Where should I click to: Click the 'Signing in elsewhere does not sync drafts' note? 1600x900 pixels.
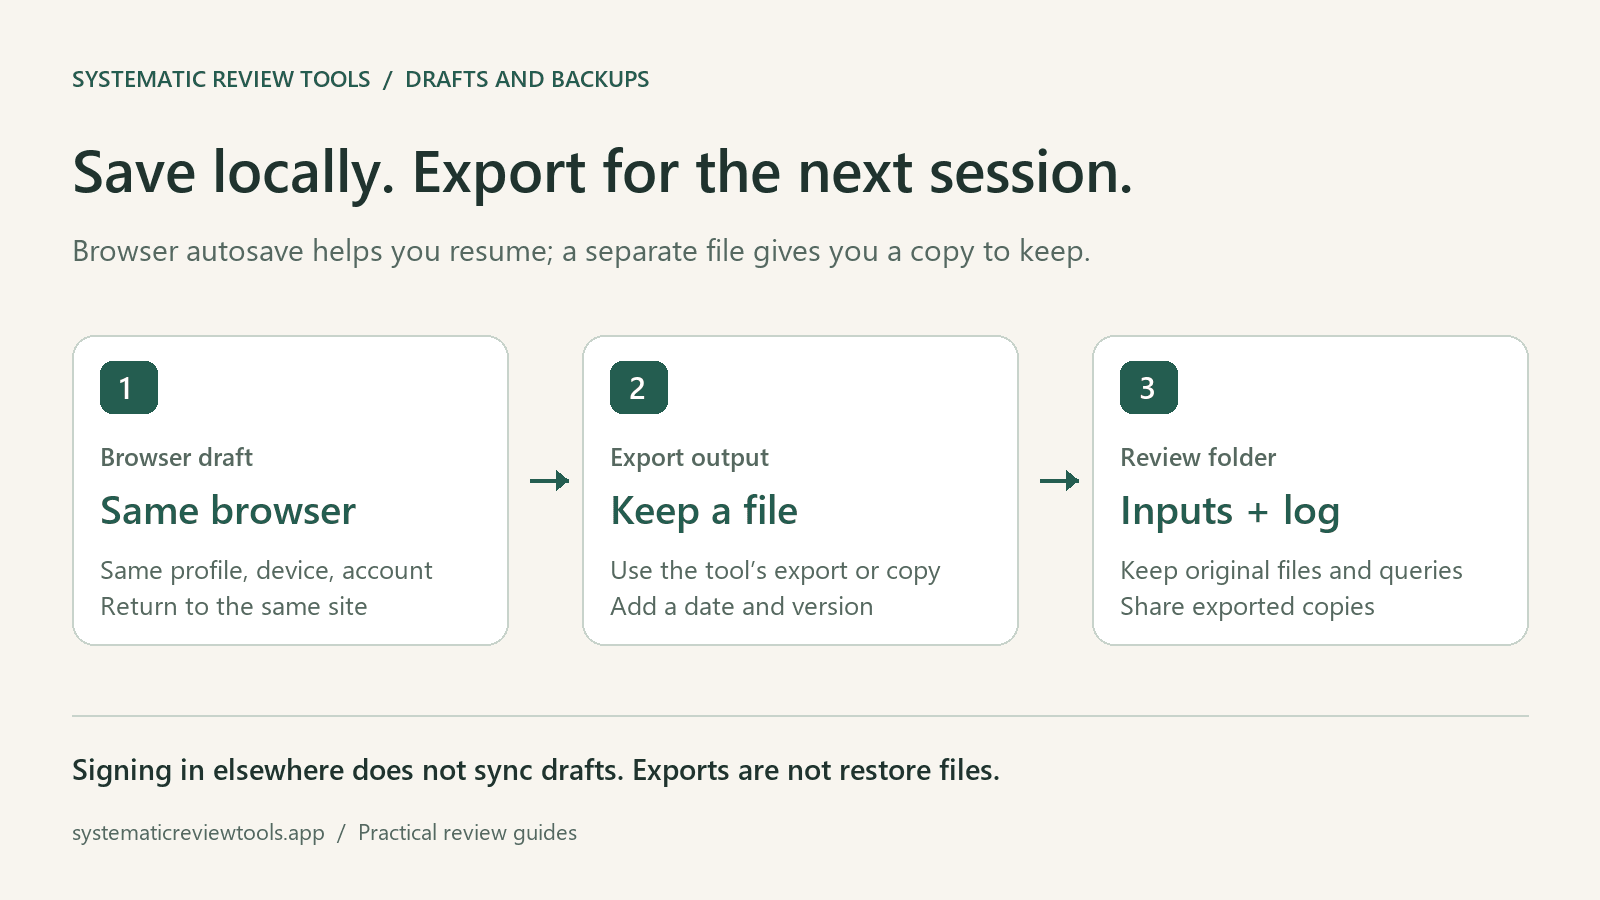pos(348,770)
